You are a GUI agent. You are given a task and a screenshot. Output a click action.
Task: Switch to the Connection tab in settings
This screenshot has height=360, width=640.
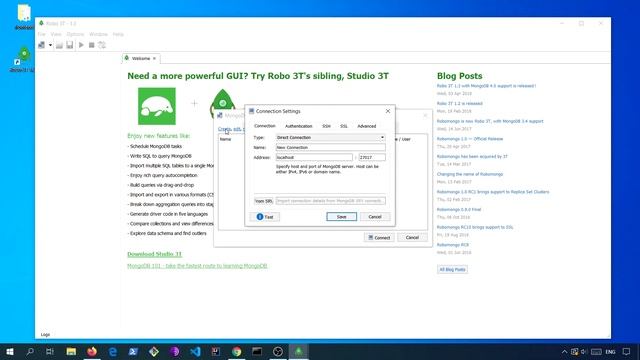[x=264, y=126]
